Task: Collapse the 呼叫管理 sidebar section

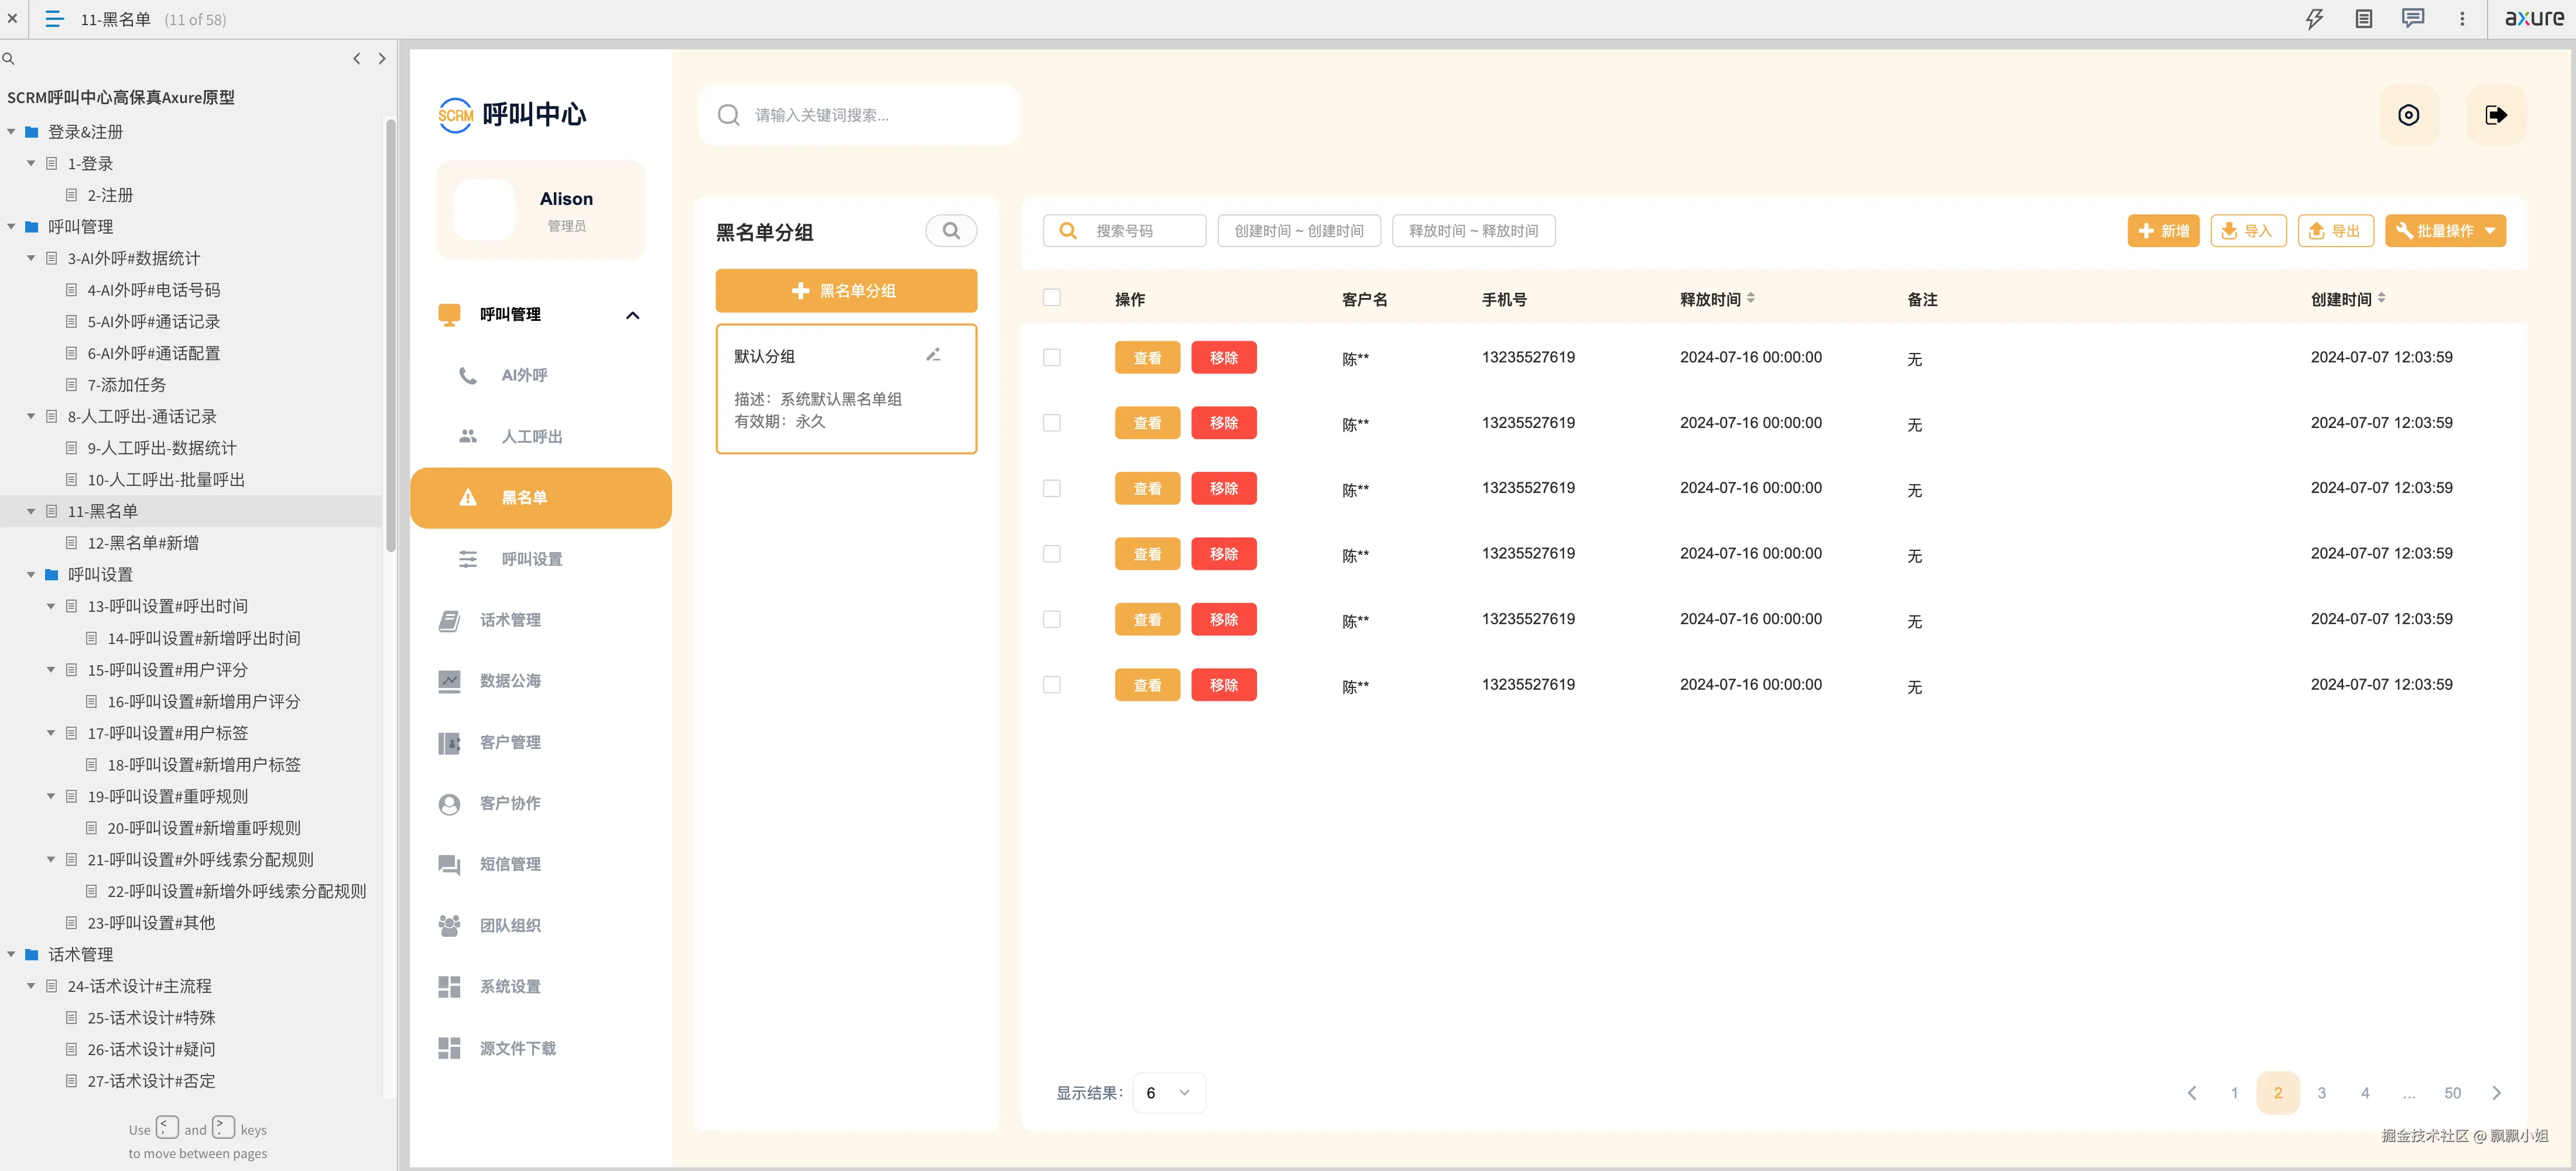Action: pos(632,315)
